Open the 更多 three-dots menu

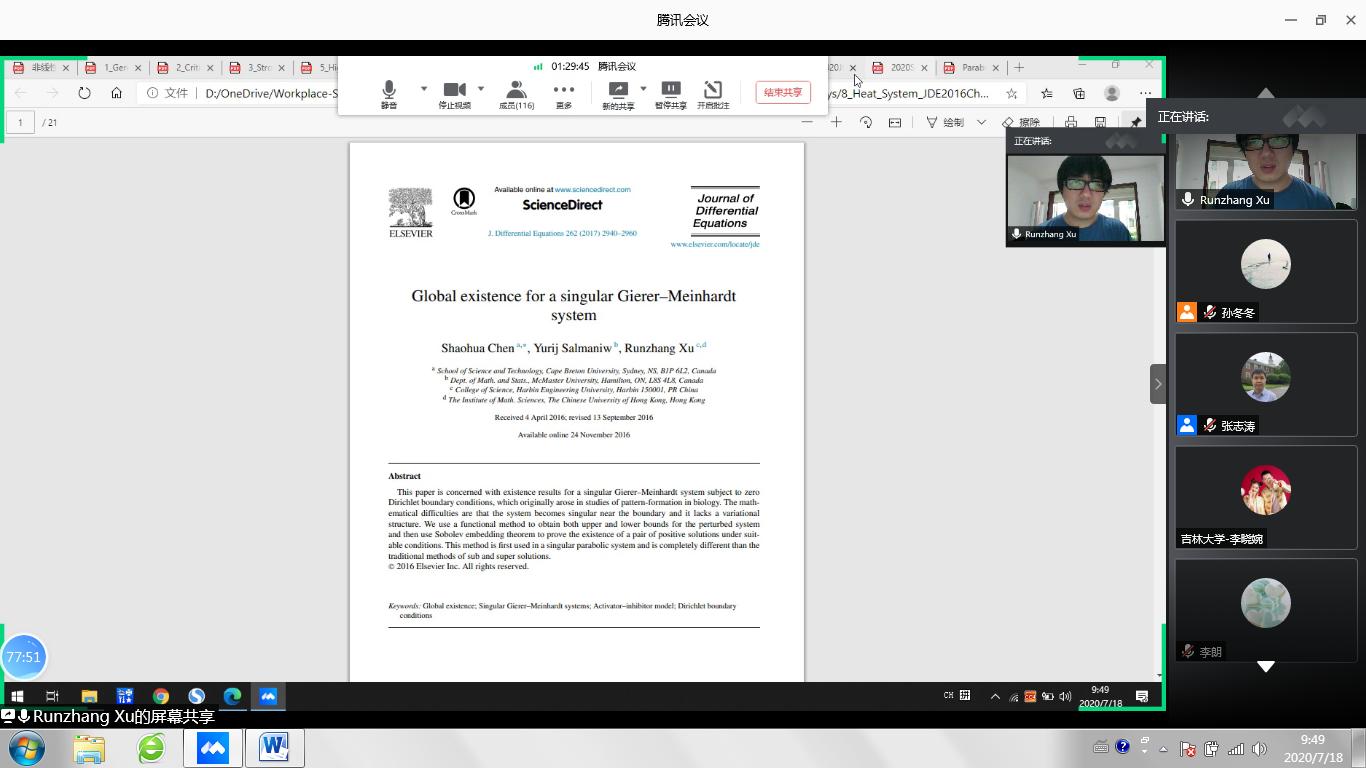tap(564, 91)
